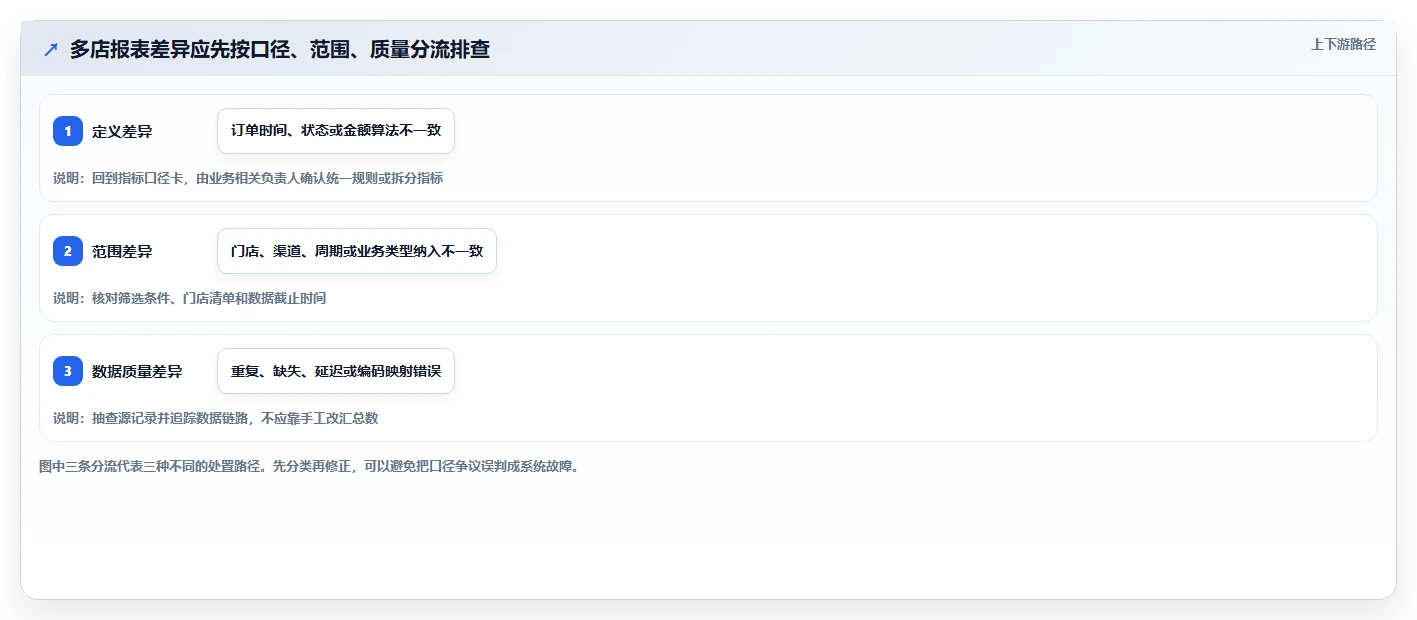Click the footer text 图中三条分流代表三种不同的处置路径
The height and width of the screenshot is (620, 1417).
(309, 466)
